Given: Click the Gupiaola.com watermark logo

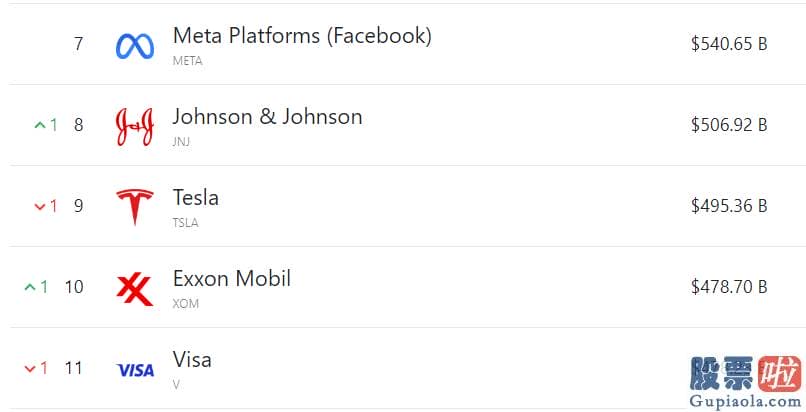Looking at the screenshot, I should (x=745, y=382).
